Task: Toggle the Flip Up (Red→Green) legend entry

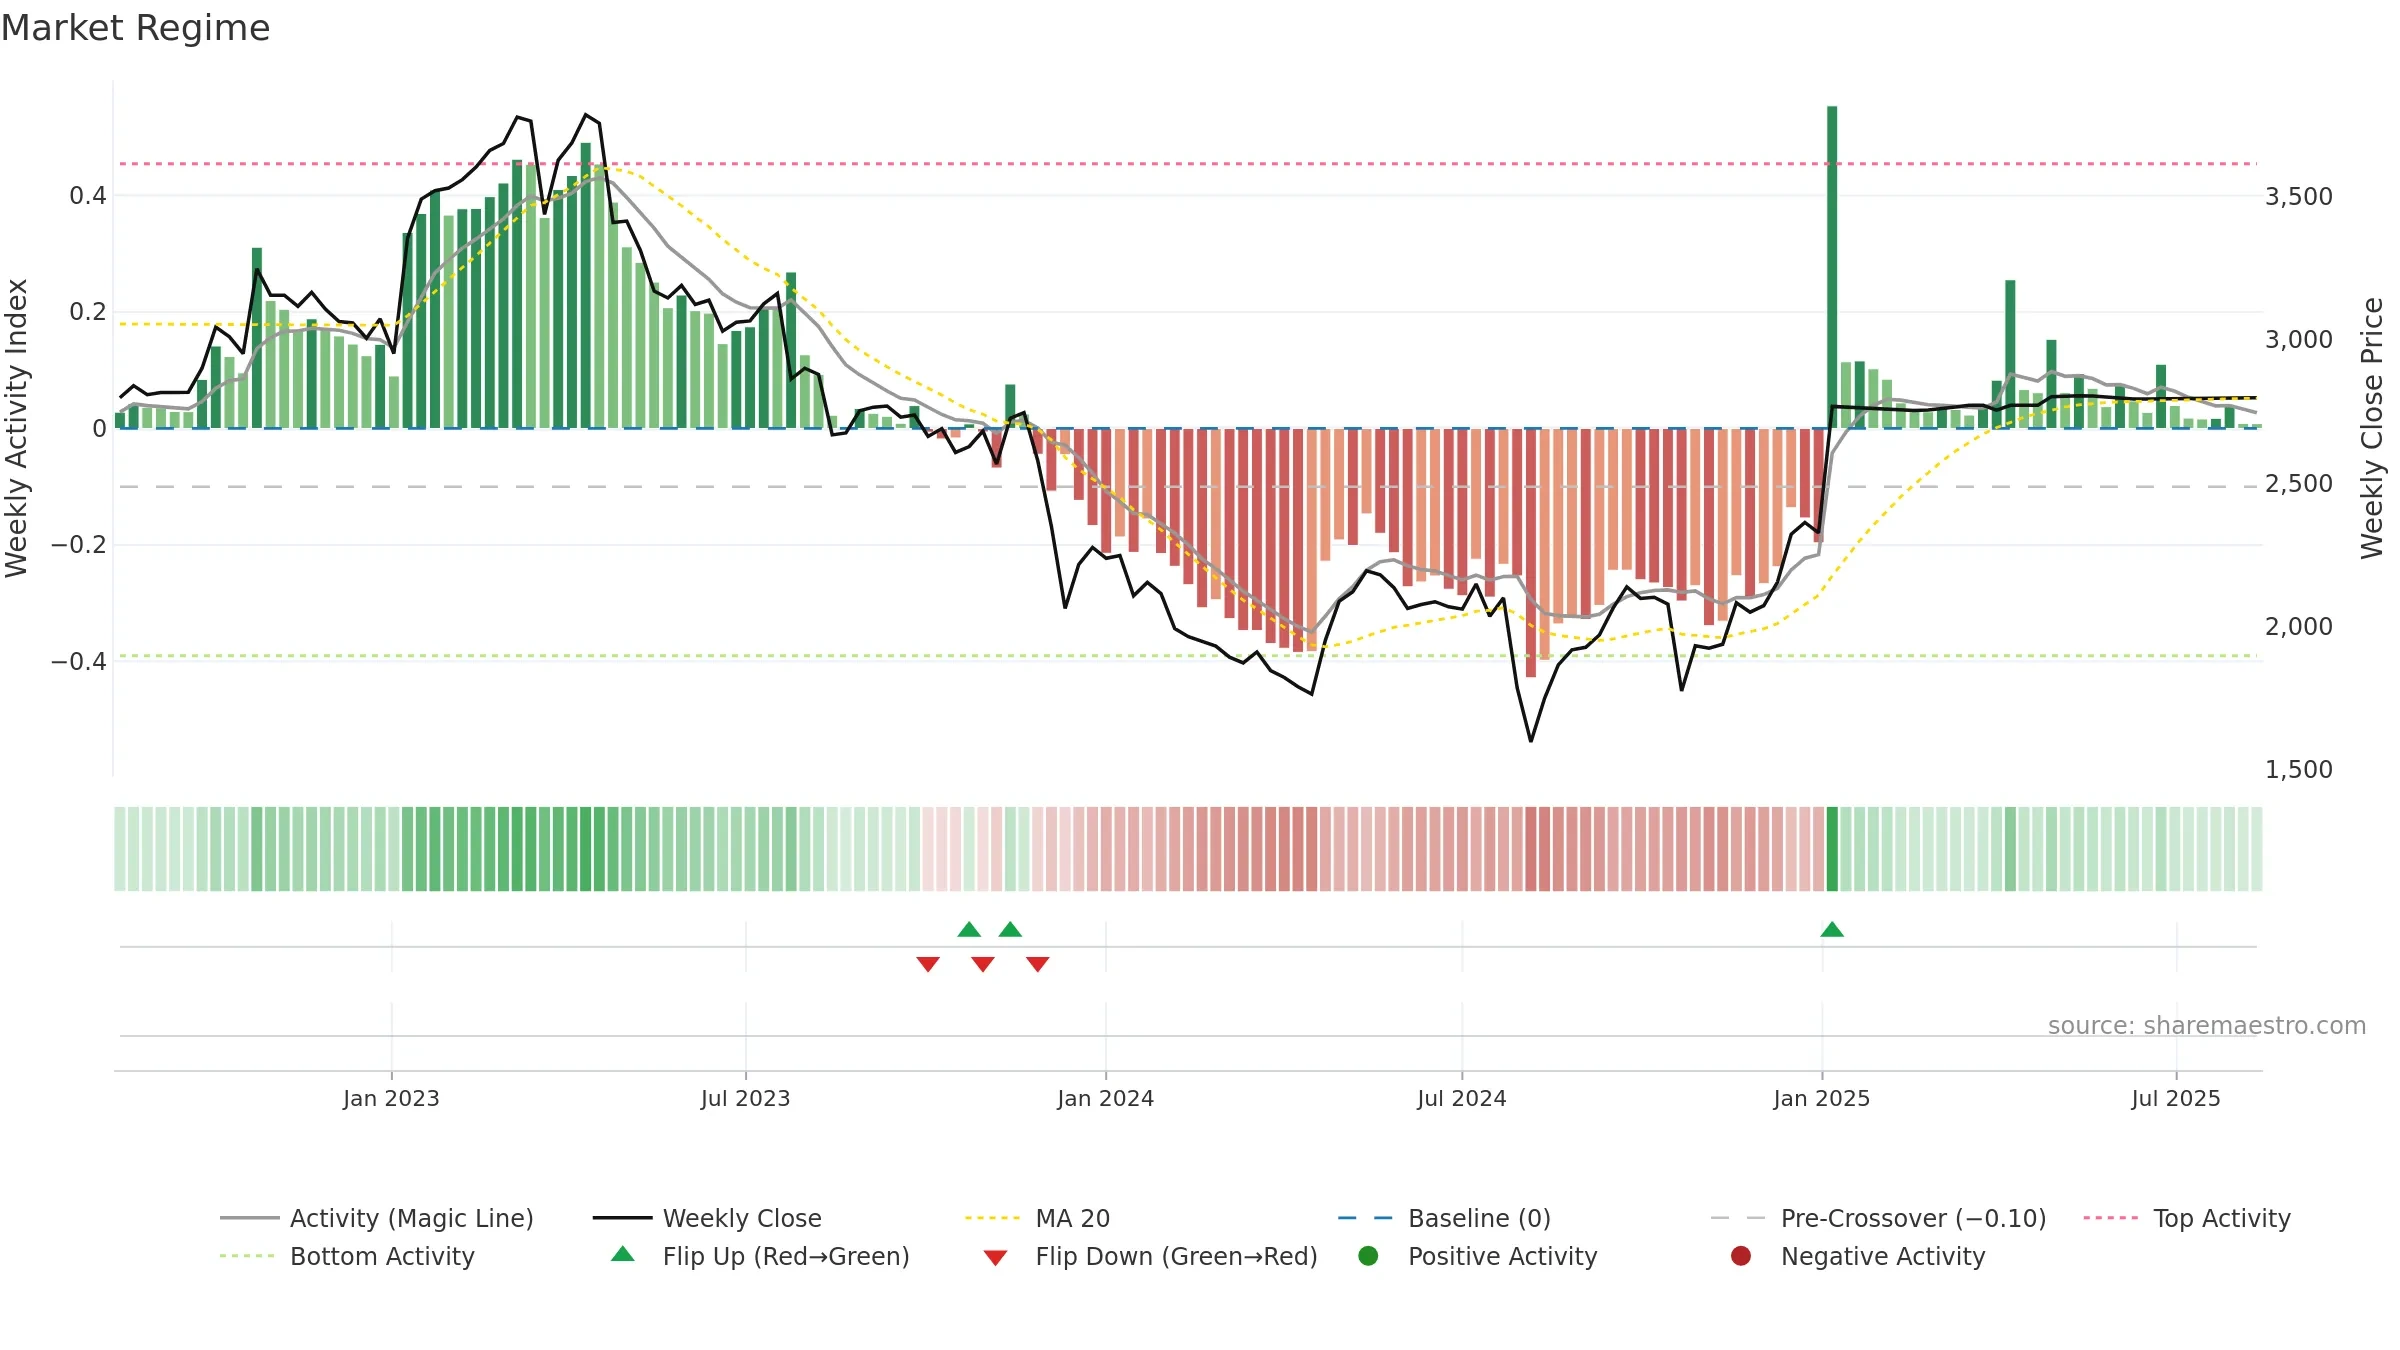Action: point(760,1256)
